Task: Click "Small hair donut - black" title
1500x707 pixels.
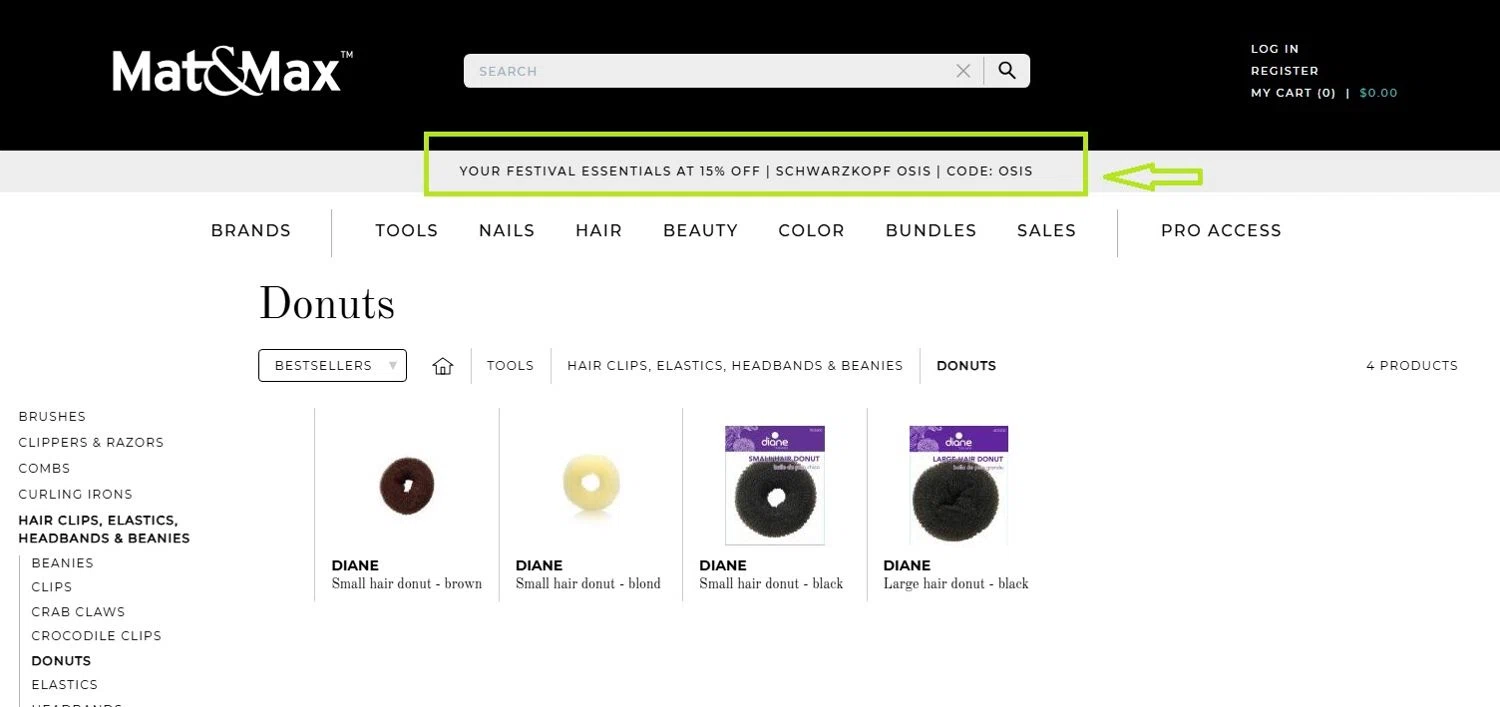Action: [x=771, y=584]
